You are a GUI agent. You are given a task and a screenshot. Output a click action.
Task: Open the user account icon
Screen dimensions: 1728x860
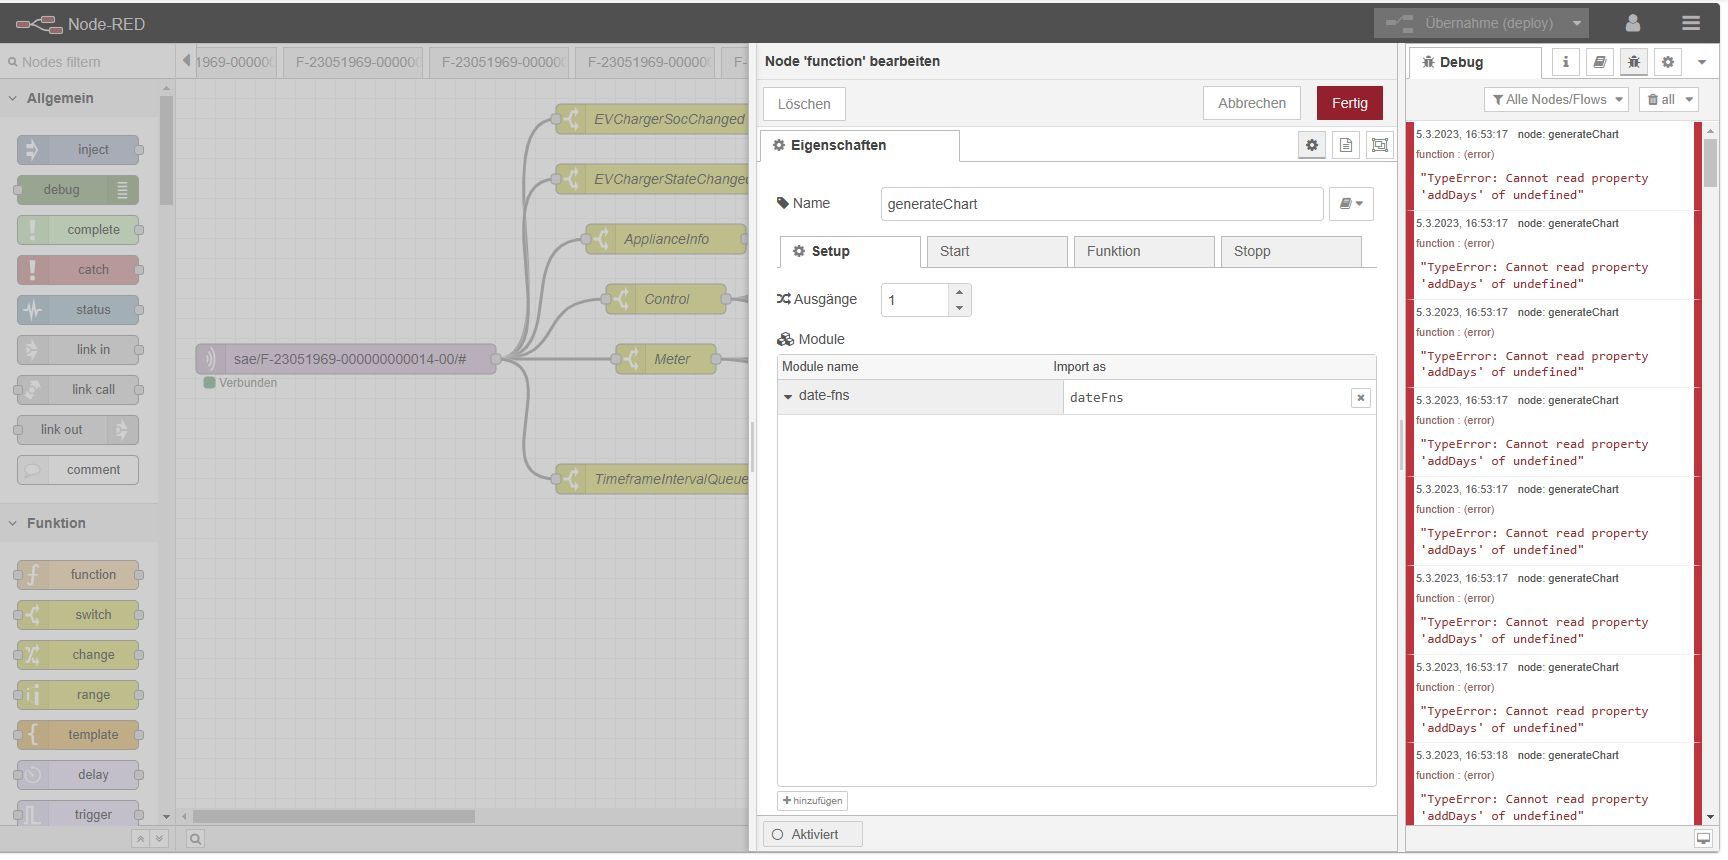(x=1633, y=23)
